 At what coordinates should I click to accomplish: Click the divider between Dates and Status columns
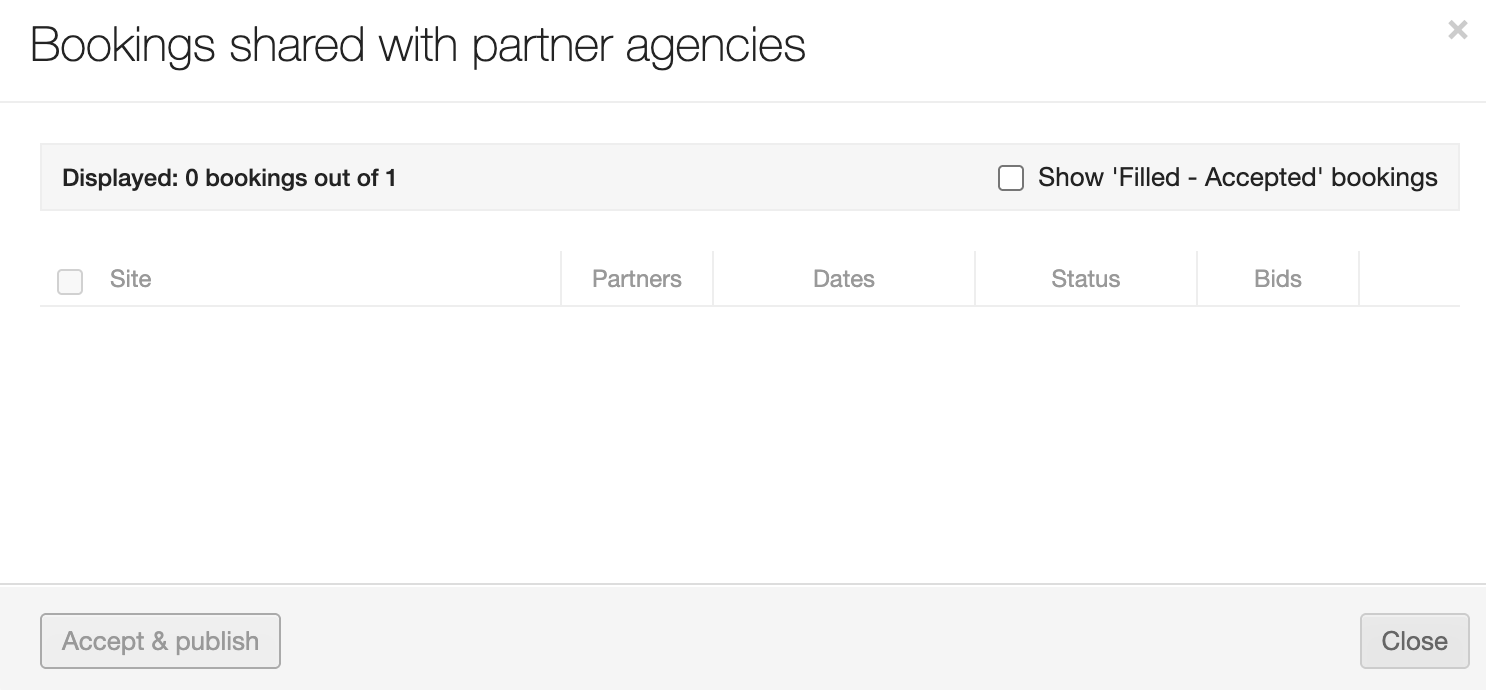click(975, 279)
